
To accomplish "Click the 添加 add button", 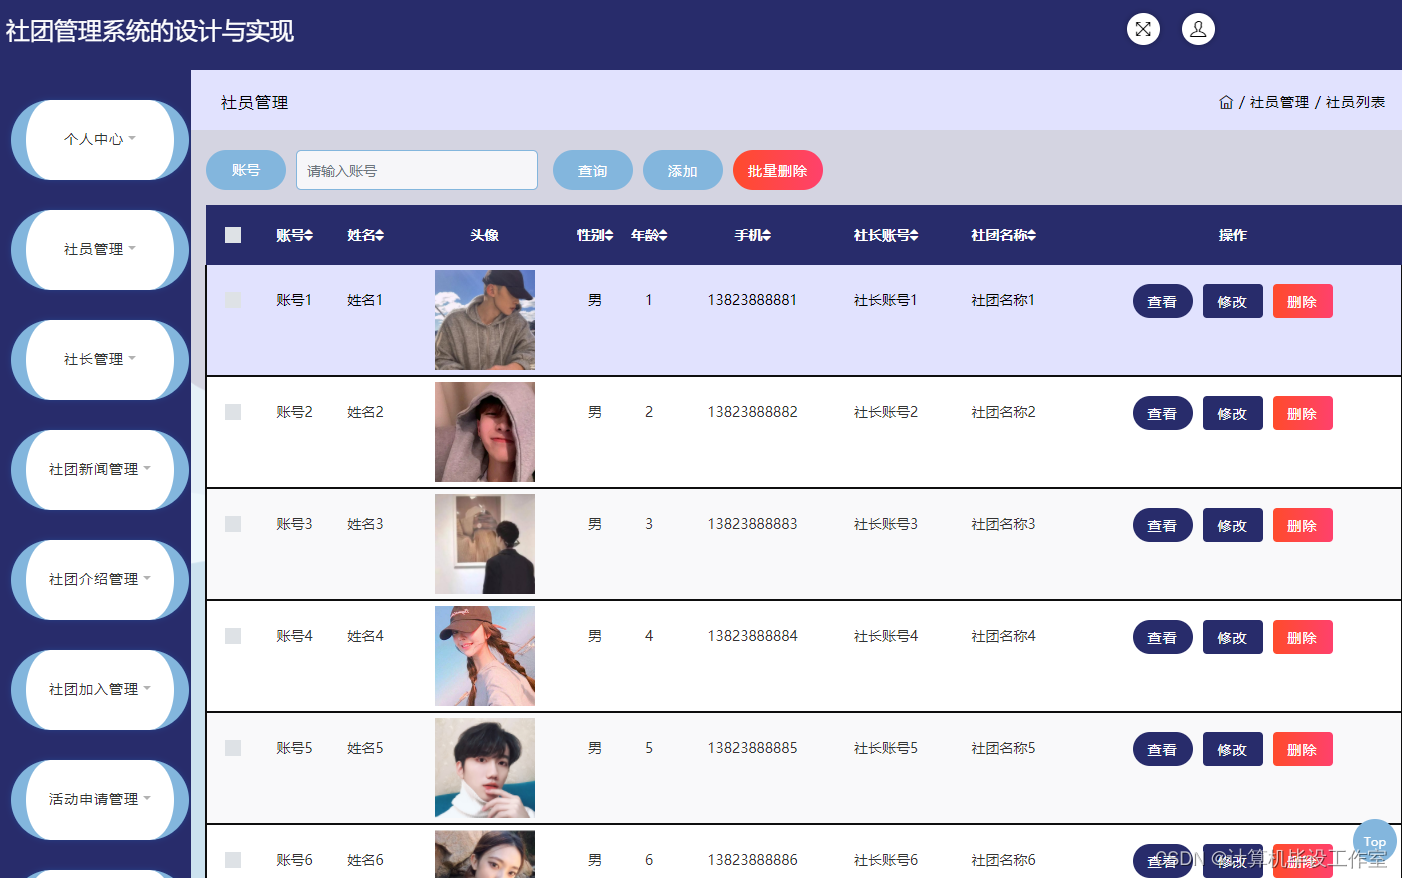I will point(683,170).
